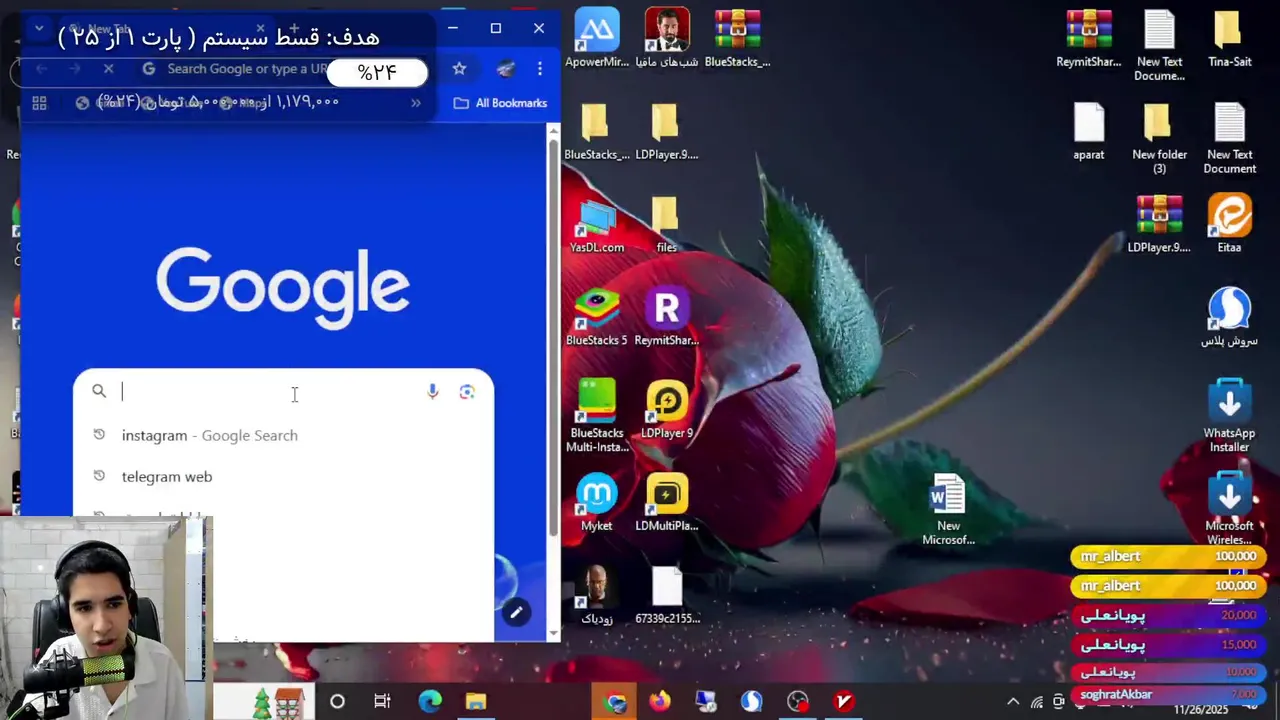Open the purple R ReymitShar app icon
The height and width of the screenshot is (720, 1280).
[667, 317]
